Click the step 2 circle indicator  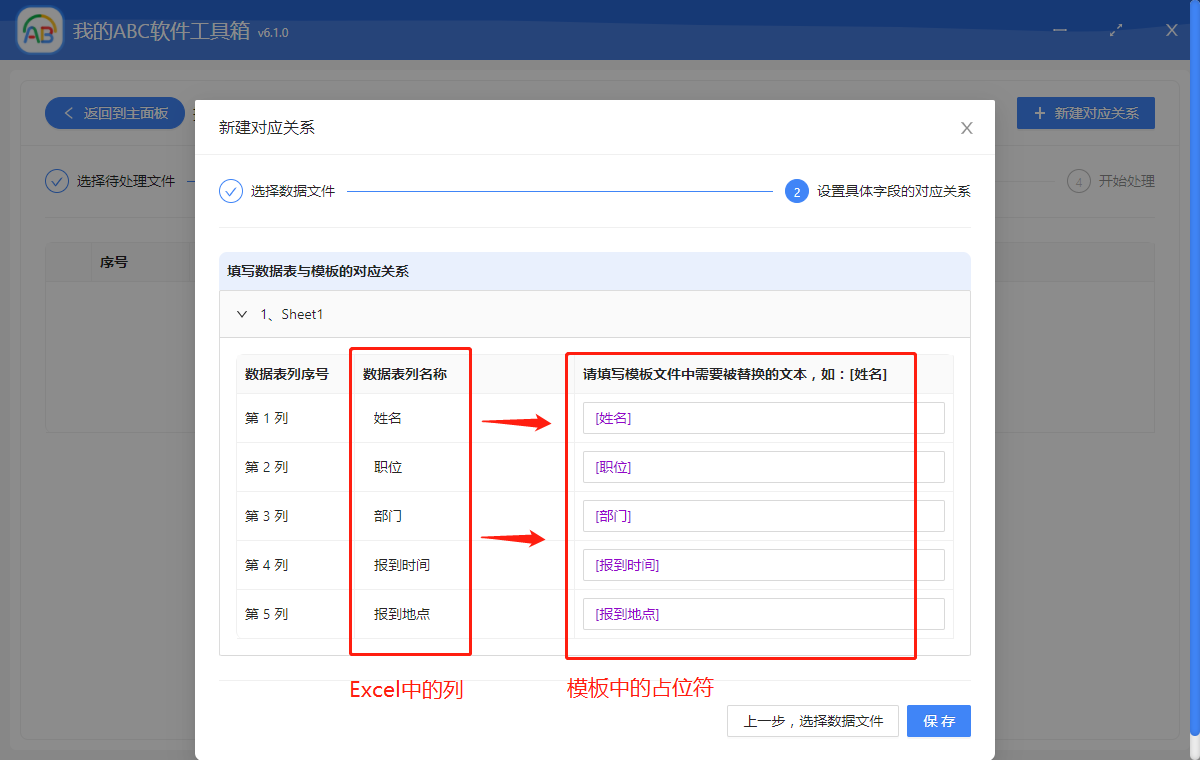pyautogui.click(x=796, y=190)
